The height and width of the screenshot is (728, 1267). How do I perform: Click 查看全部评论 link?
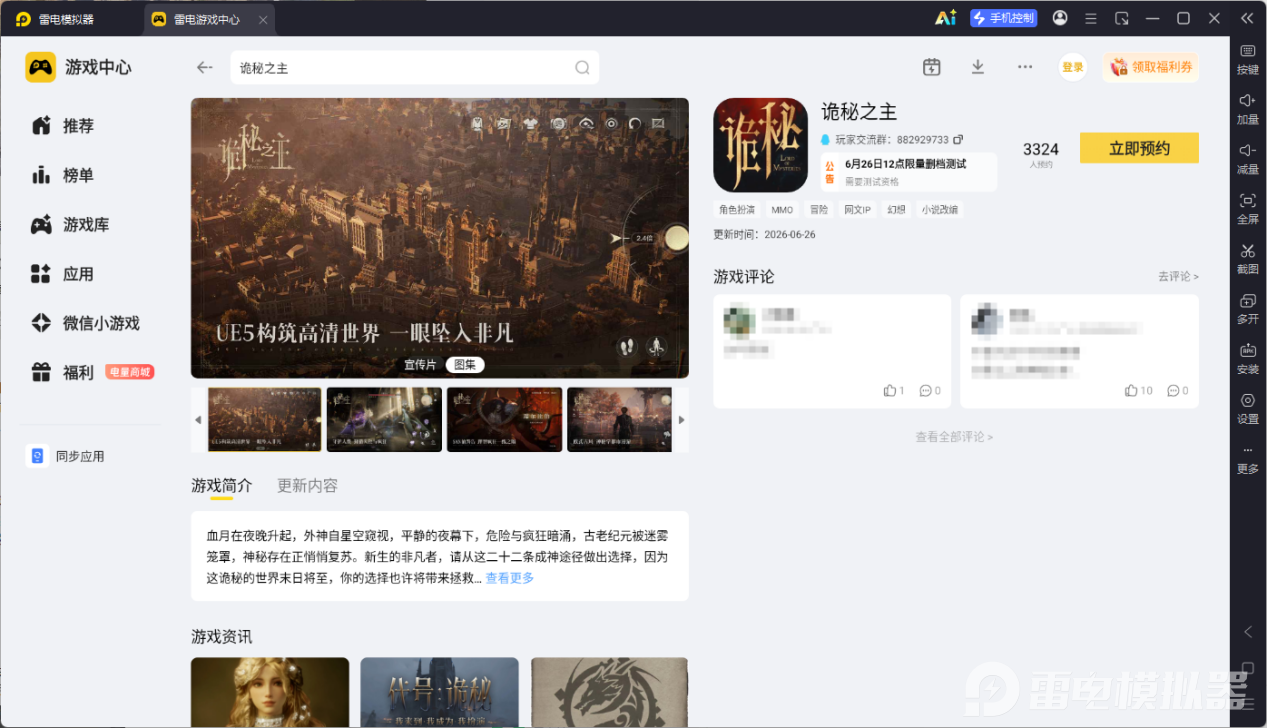pyautogui.click(x=954, y=437)
